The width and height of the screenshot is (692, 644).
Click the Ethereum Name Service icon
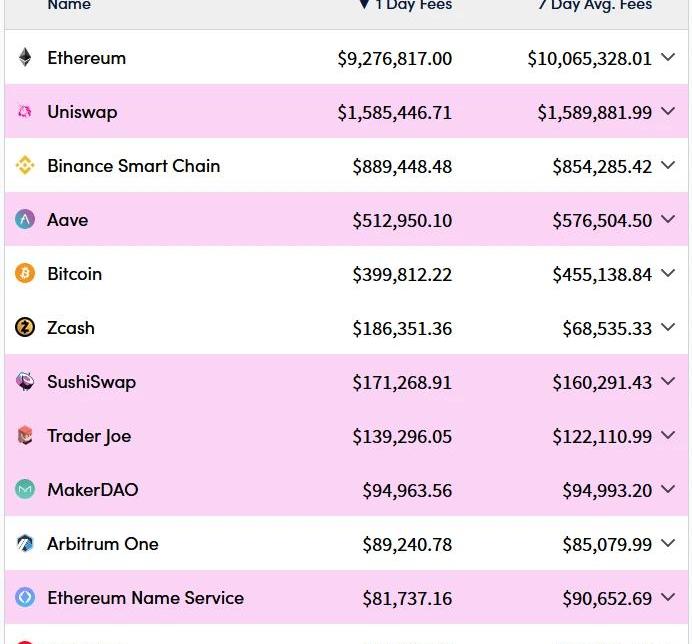pos(25,598)
